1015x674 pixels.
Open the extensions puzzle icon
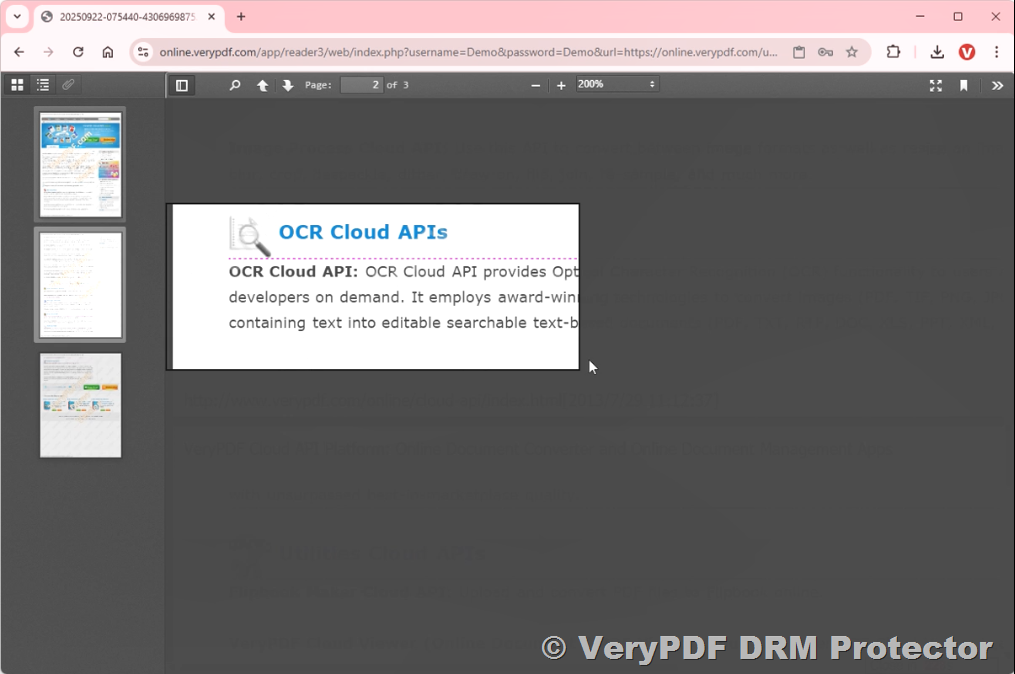(893, 52)
